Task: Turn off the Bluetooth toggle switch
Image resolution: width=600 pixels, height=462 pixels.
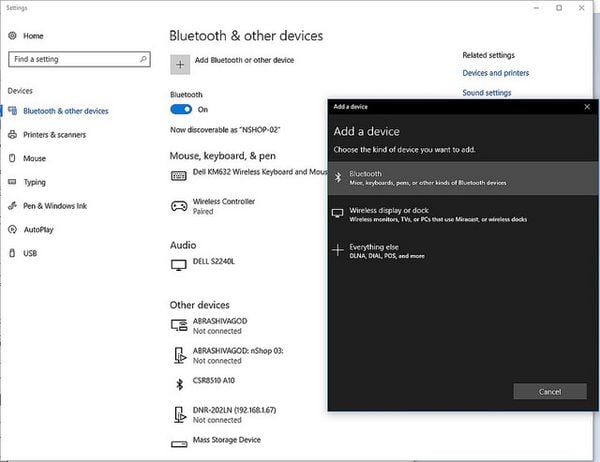Action: [x=181, y=109]
